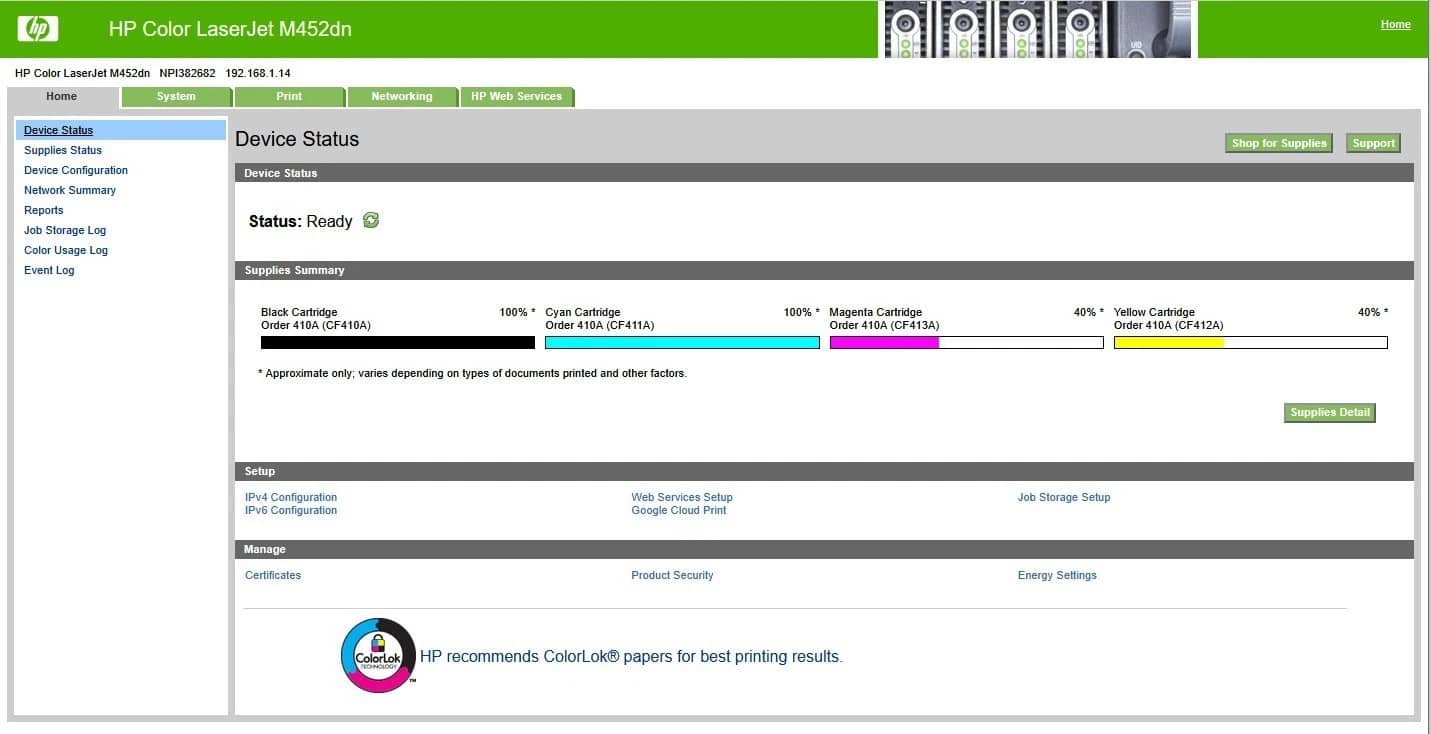Click the NPI382682 hostname text
The height and width of the screenshot is (734, 1431).
[188, 73]
